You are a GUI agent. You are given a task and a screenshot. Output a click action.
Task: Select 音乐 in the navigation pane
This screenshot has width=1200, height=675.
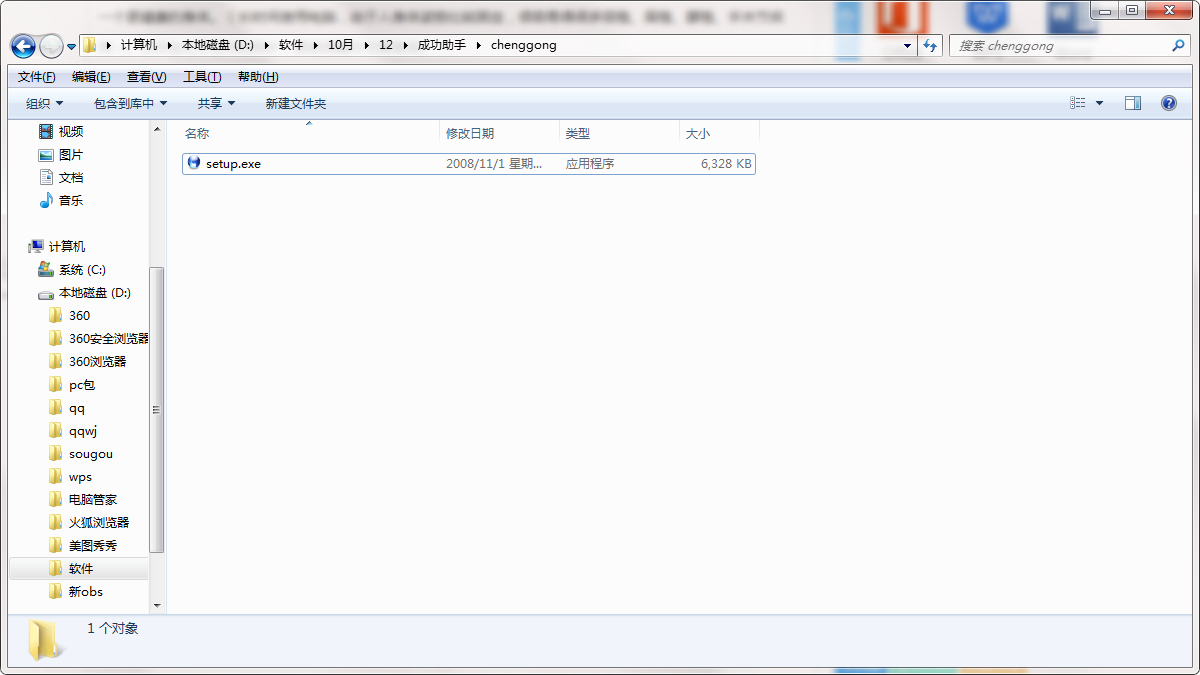[x=71, y=200]
